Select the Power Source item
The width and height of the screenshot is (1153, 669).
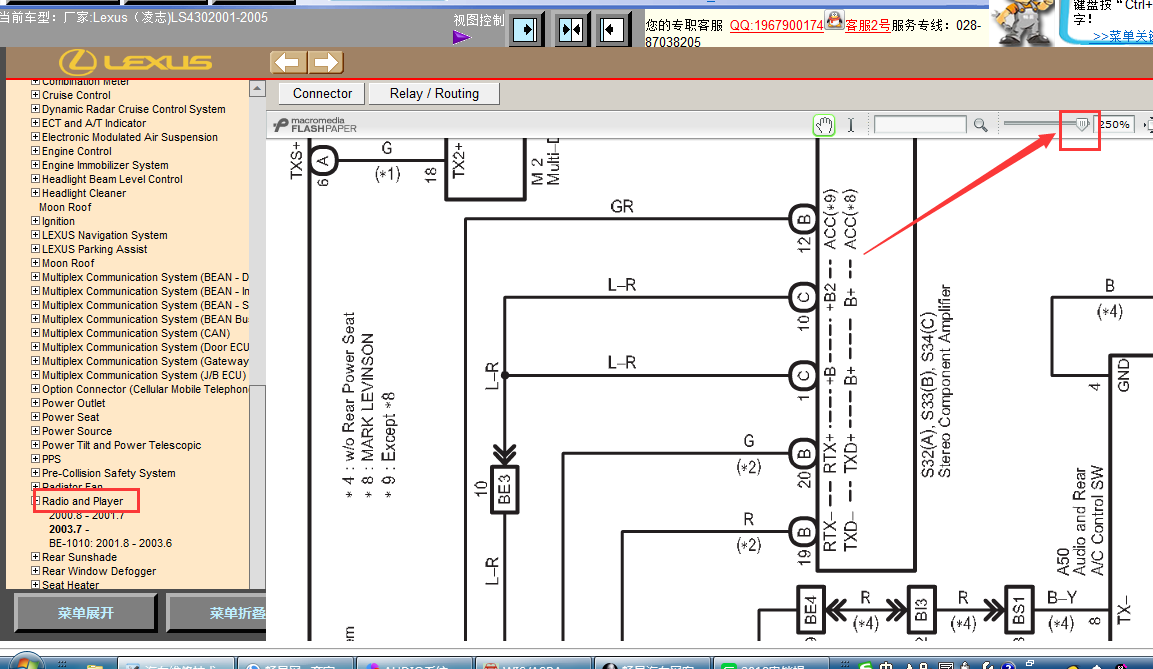coord(76,431)
